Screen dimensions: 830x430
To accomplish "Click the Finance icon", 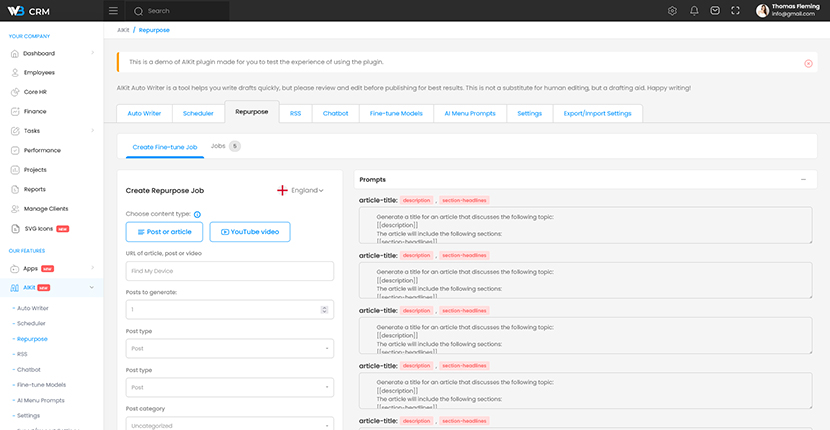I will coord(15,112).
